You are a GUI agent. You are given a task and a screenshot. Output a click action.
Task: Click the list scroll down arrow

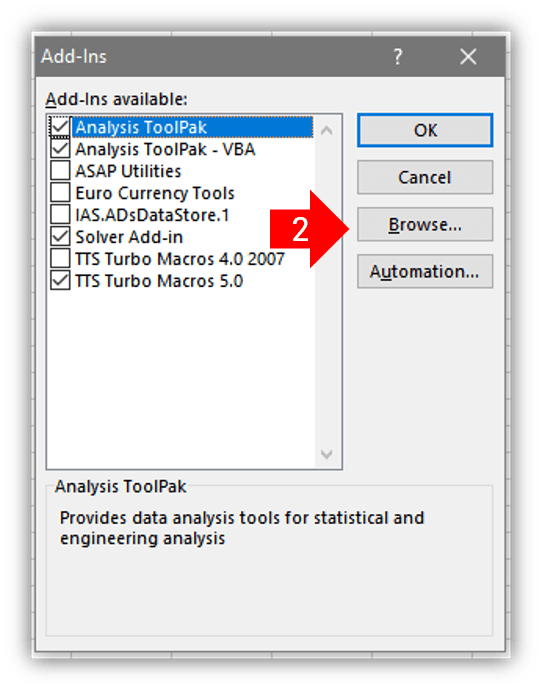[326, 454]
